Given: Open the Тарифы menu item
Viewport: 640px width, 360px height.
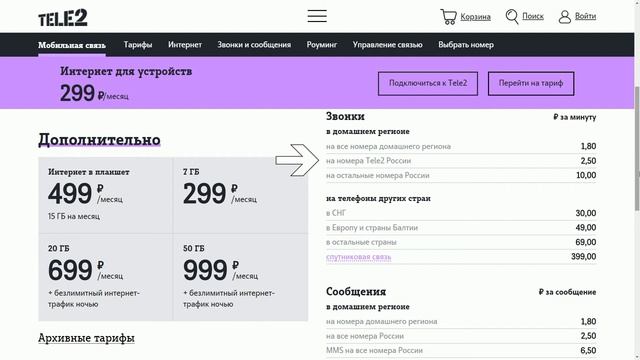Looking at the screenshot, I should click(x=138, y=45).
